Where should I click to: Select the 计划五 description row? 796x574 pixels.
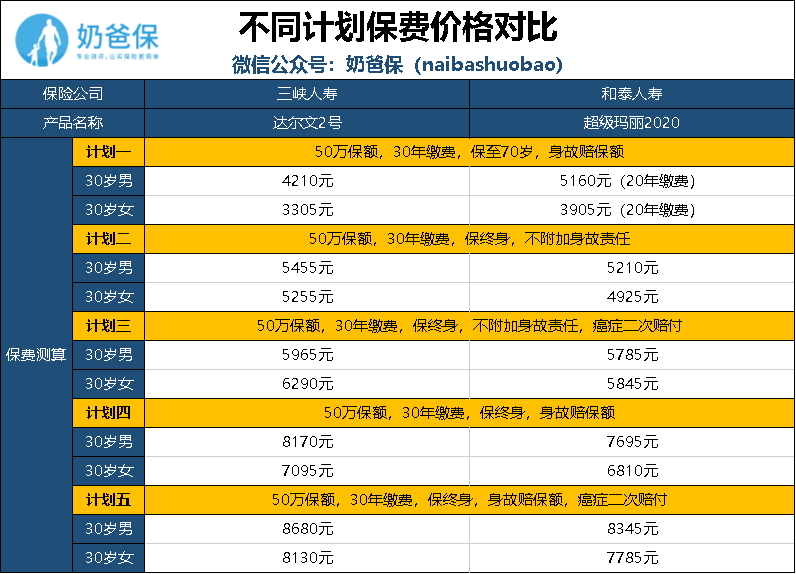tap(470, 500)
